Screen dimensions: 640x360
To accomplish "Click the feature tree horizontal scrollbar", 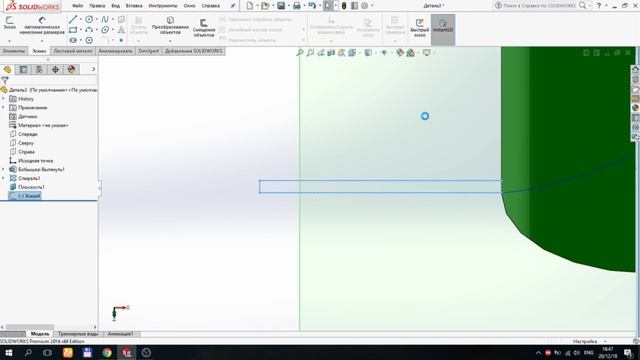I will tap(29, 327).
